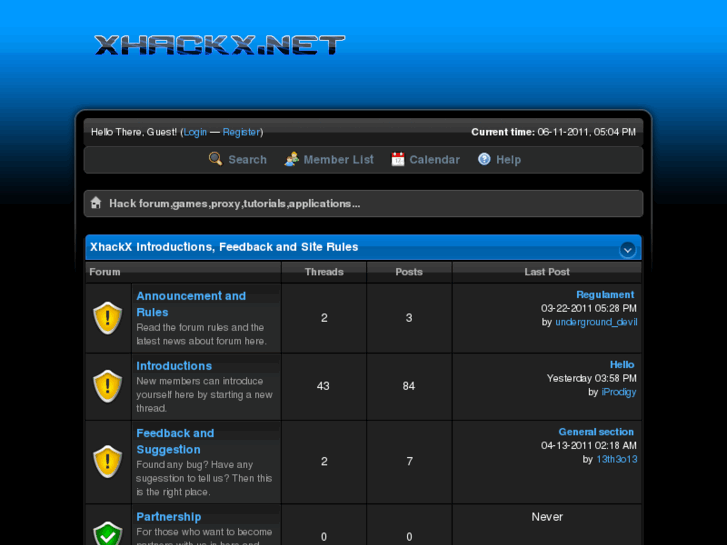Click the Threads column header

click(324, 272)
